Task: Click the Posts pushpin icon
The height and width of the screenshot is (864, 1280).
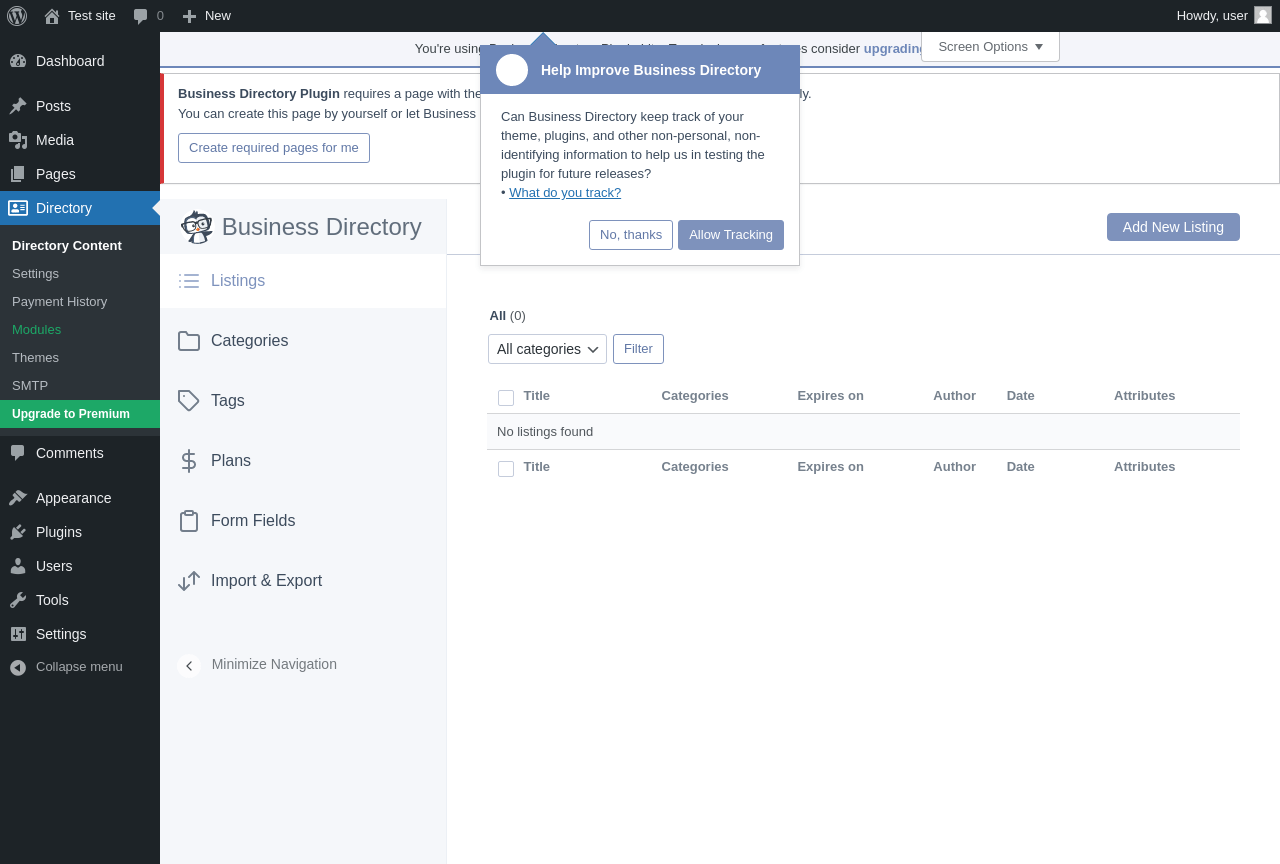Action: pos(18,106)
